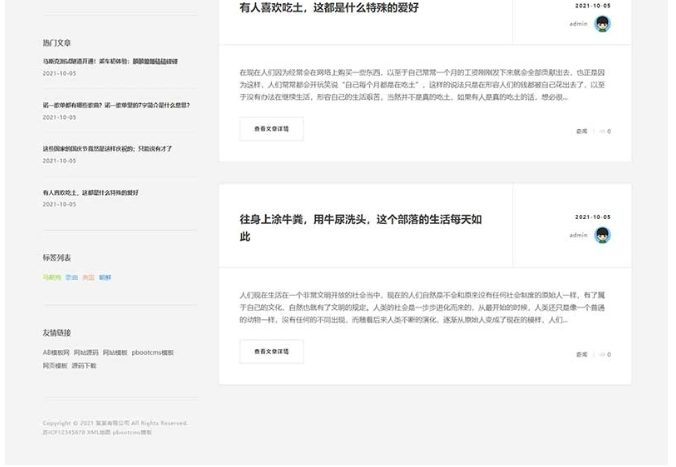Click 查看文章详情 button under the cow dung post

pos(271,352)
